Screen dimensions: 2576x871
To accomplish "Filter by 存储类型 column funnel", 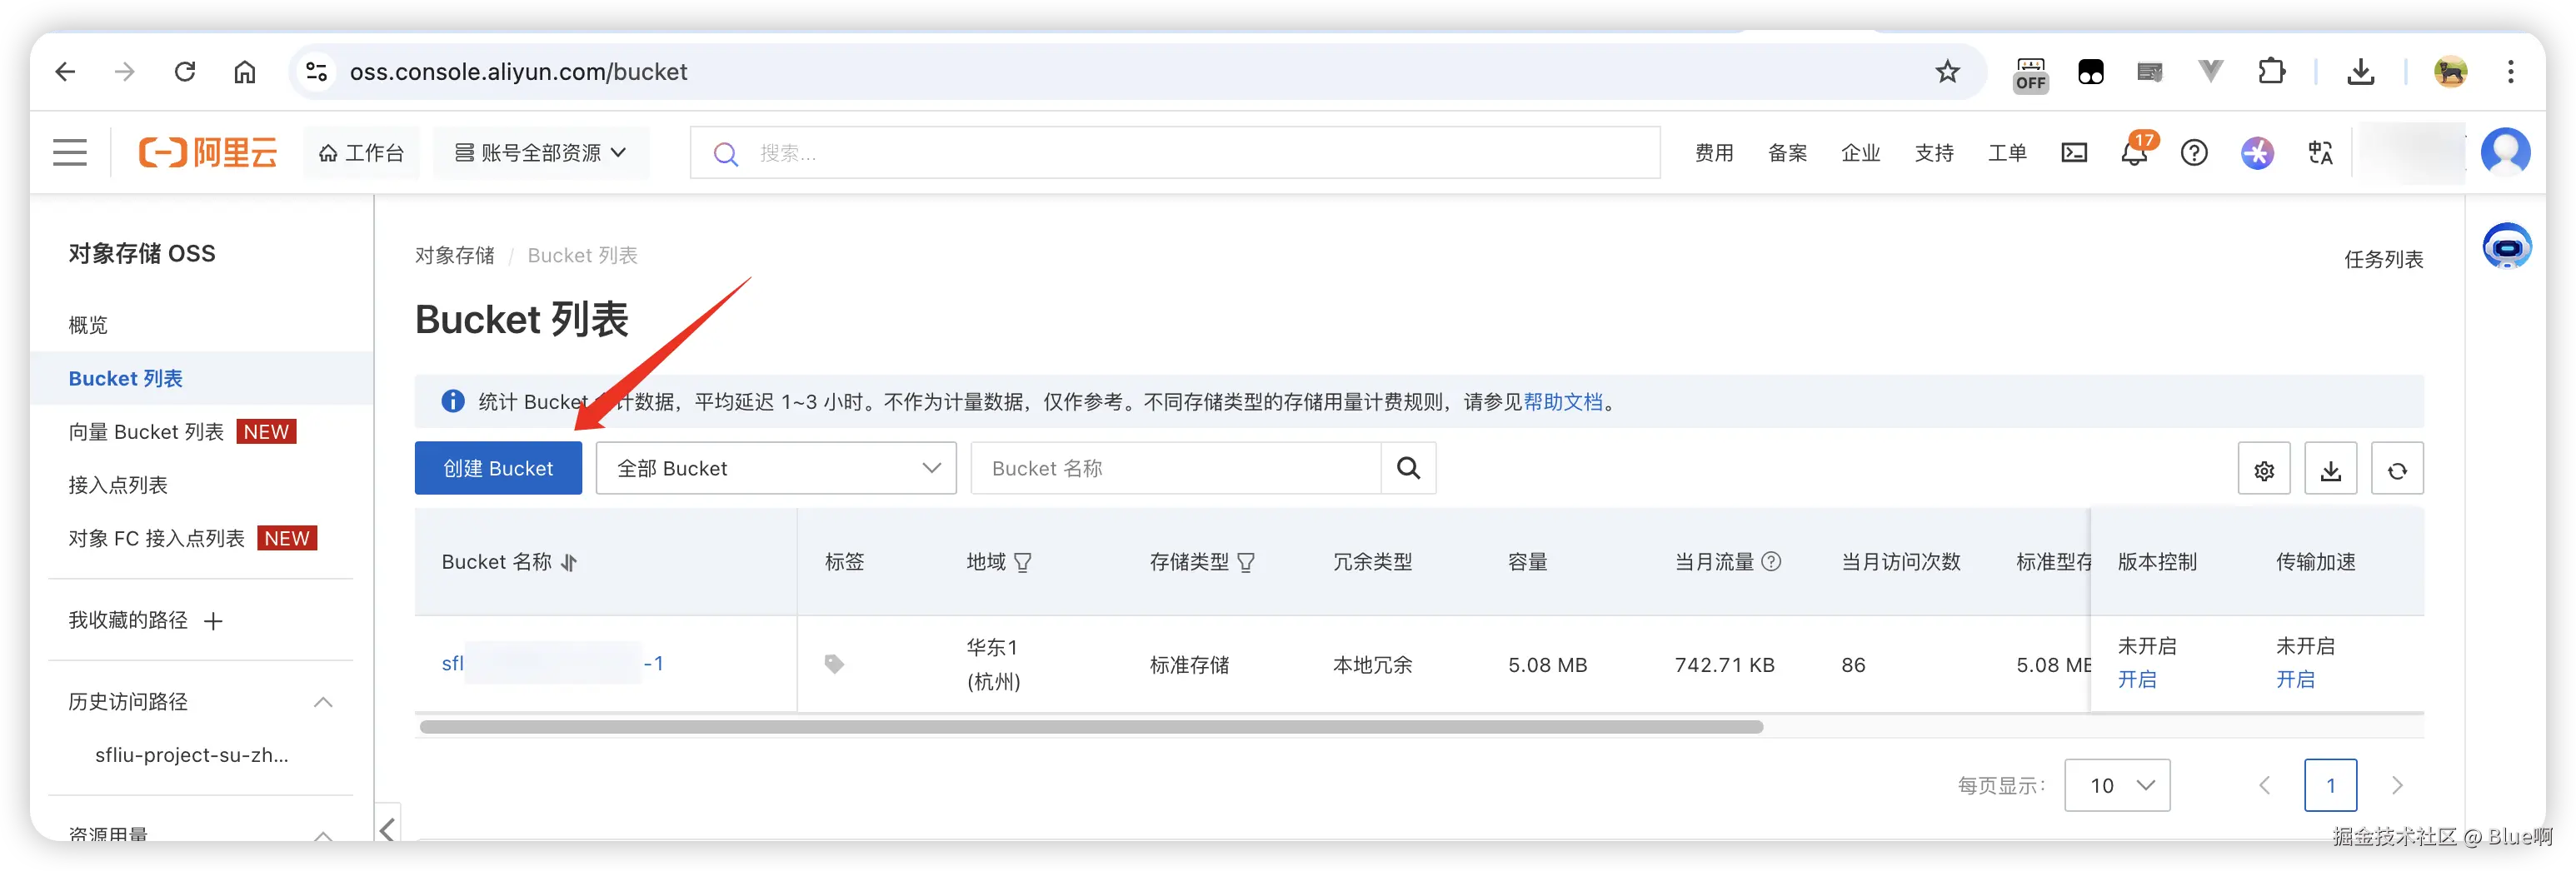I will tap(1246, 562).
